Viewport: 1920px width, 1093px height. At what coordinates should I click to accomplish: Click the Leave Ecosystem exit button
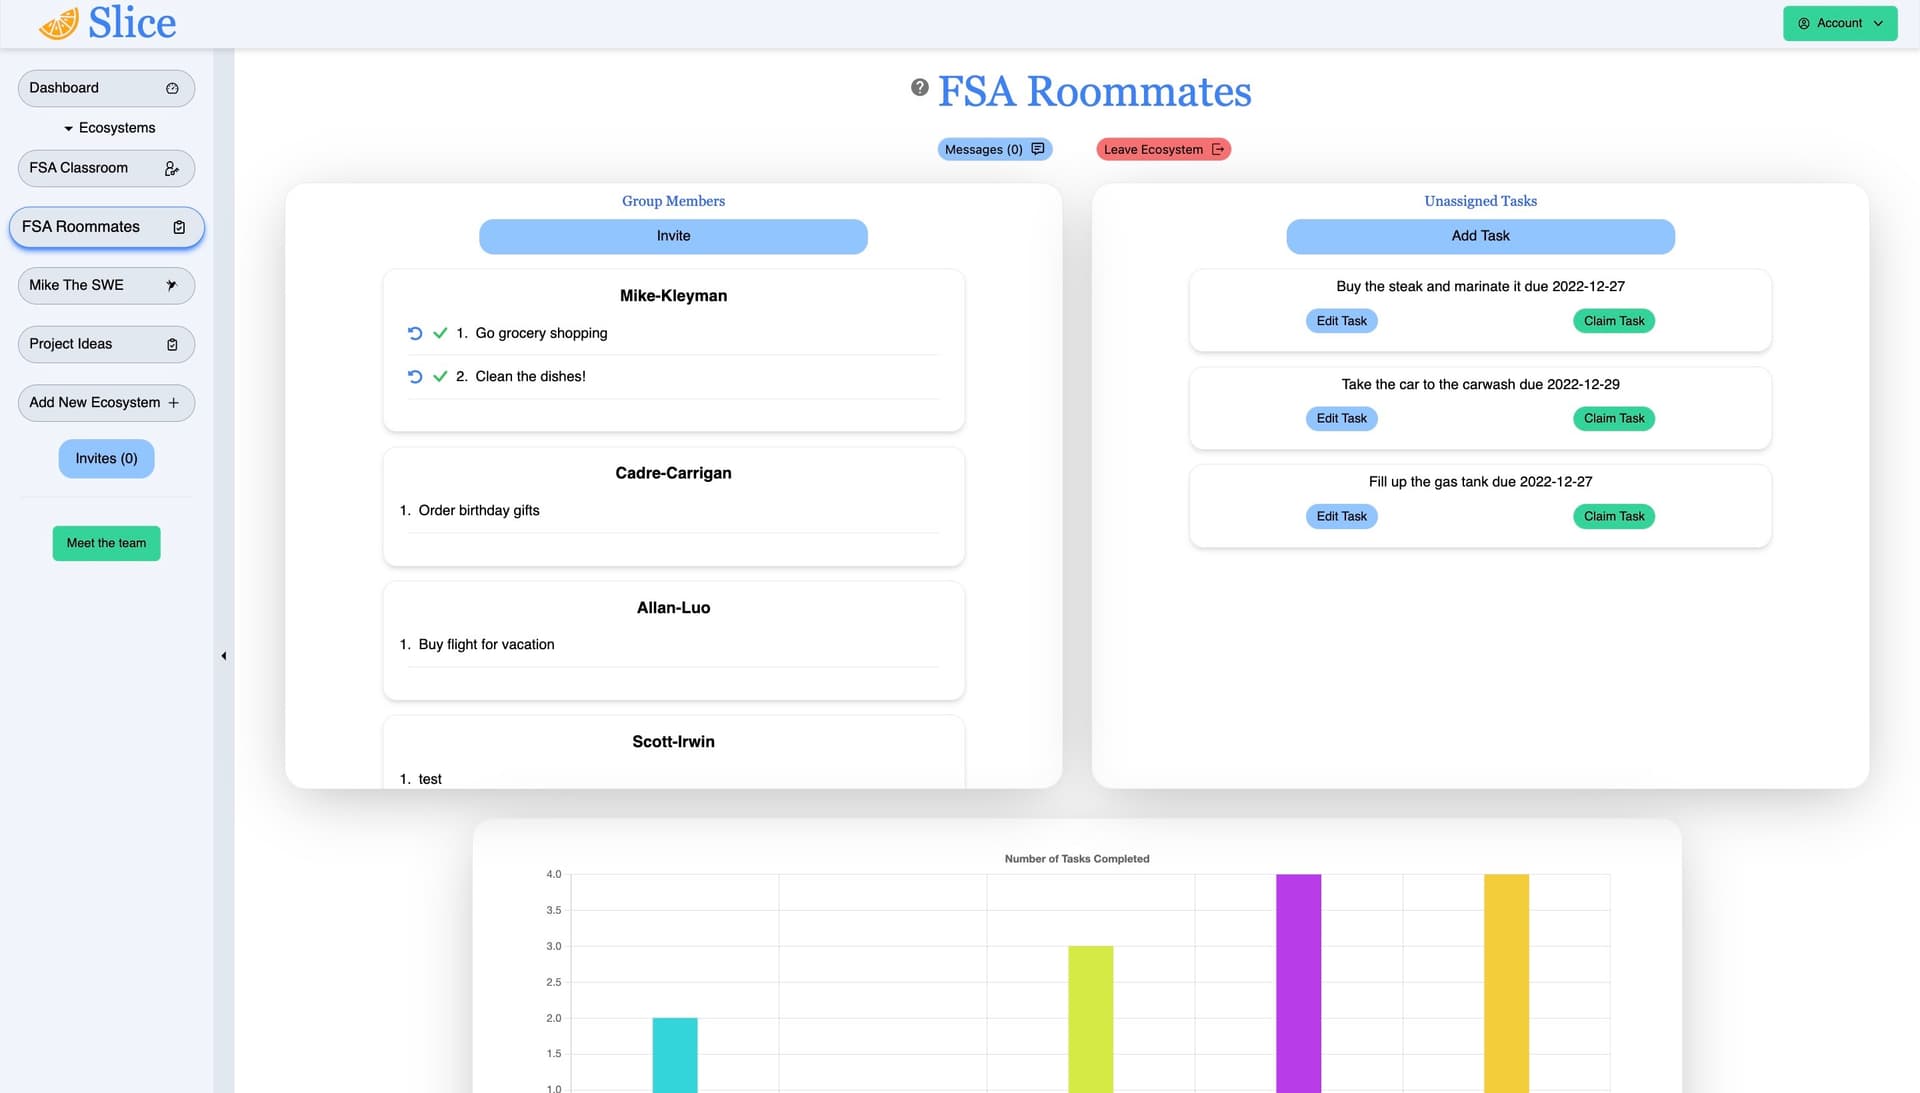[1163, 149]
